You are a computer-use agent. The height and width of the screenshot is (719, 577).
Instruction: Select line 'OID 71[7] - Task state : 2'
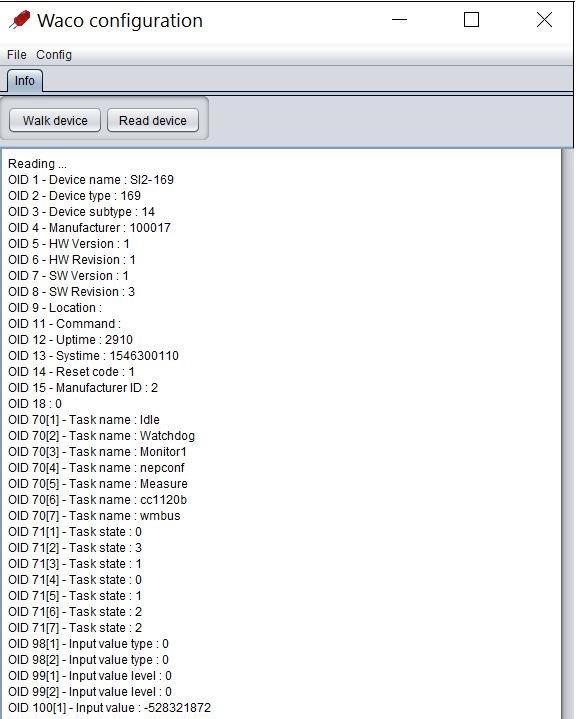coord(75,628)
